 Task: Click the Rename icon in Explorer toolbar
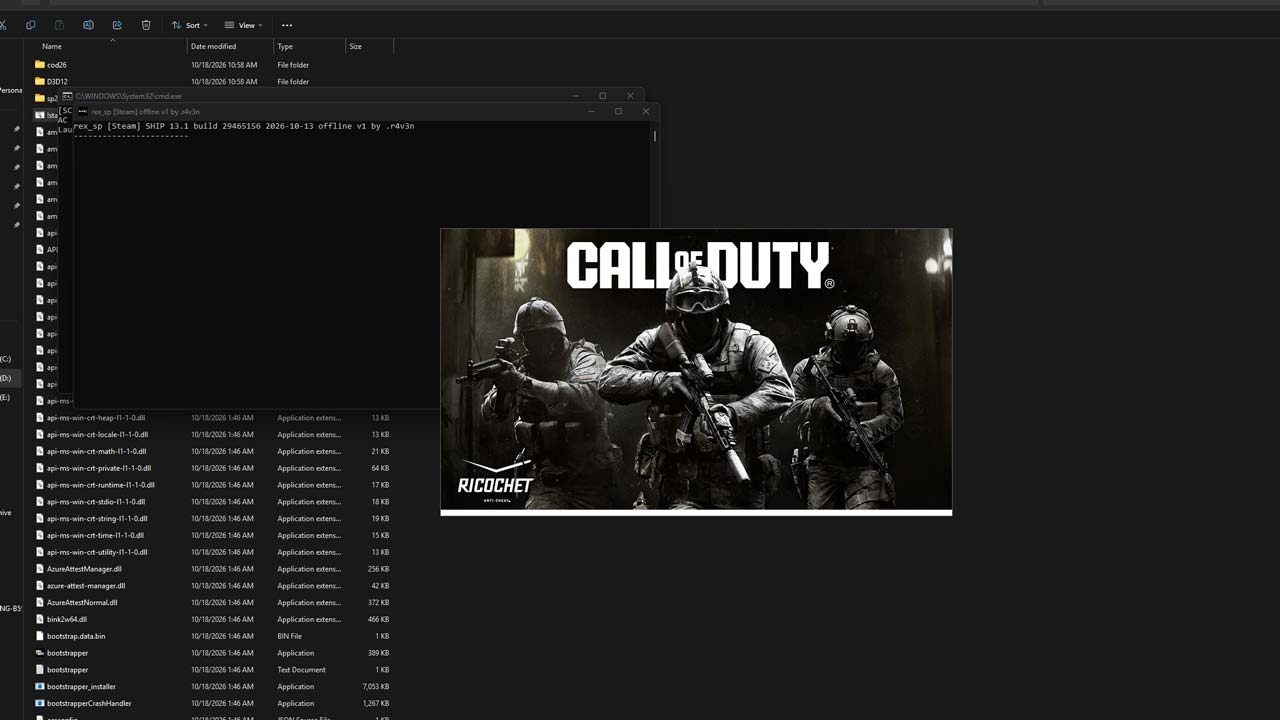click(x=88, y=25)
